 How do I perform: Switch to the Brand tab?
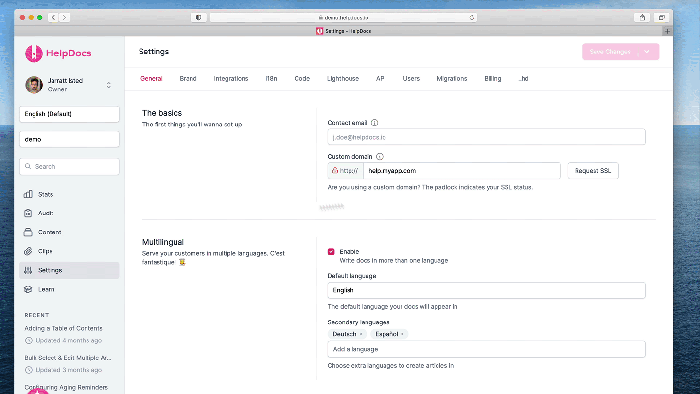(188, 79)
